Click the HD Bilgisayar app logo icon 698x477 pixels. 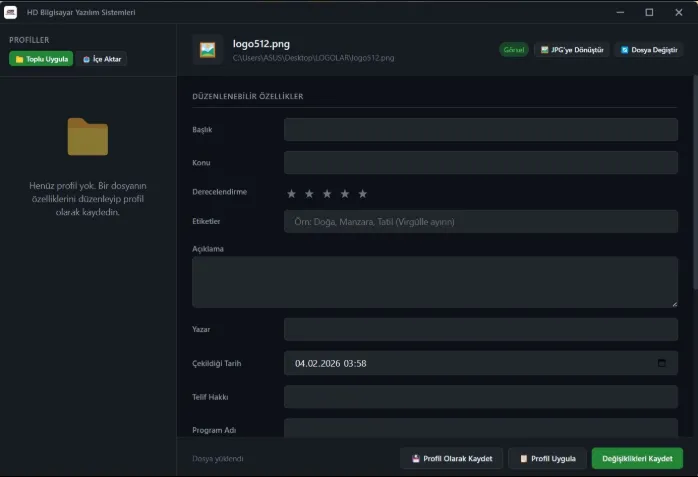point(11,12)
